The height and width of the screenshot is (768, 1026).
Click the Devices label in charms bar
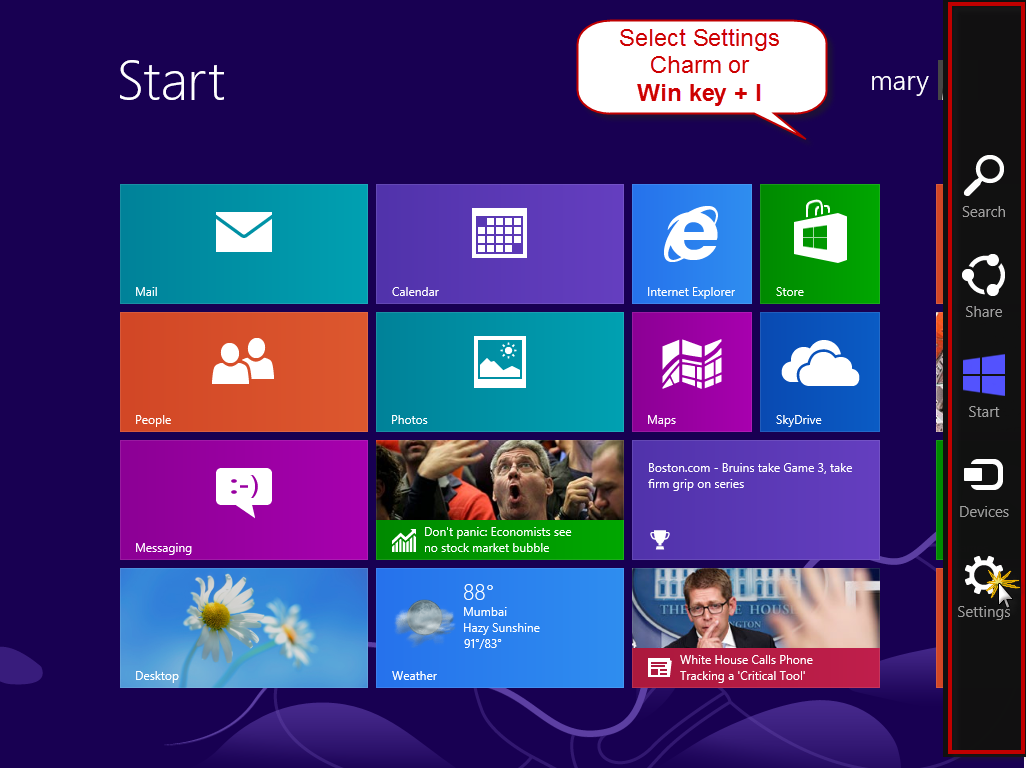click(x=983, y=512)
